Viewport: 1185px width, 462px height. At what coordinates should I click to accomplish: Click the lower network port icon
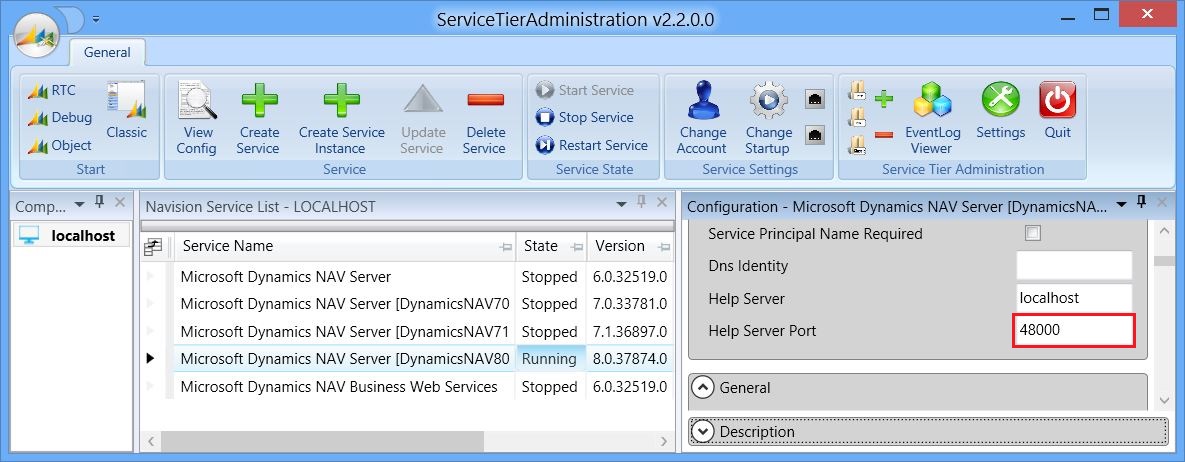coord(815,135)
